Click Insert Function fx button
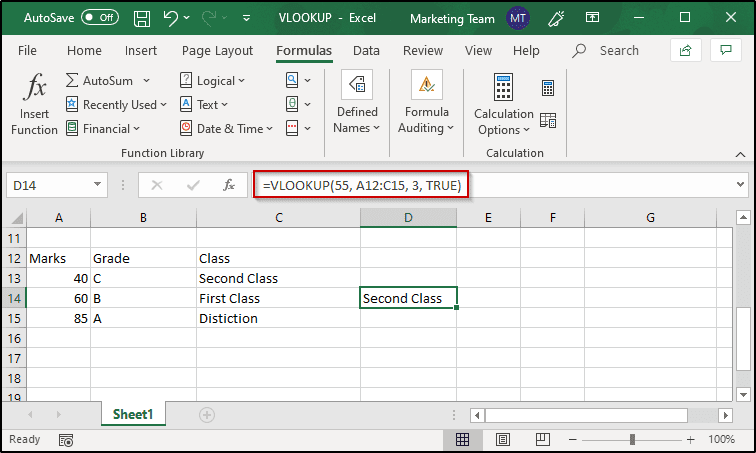 click(34, 104)
